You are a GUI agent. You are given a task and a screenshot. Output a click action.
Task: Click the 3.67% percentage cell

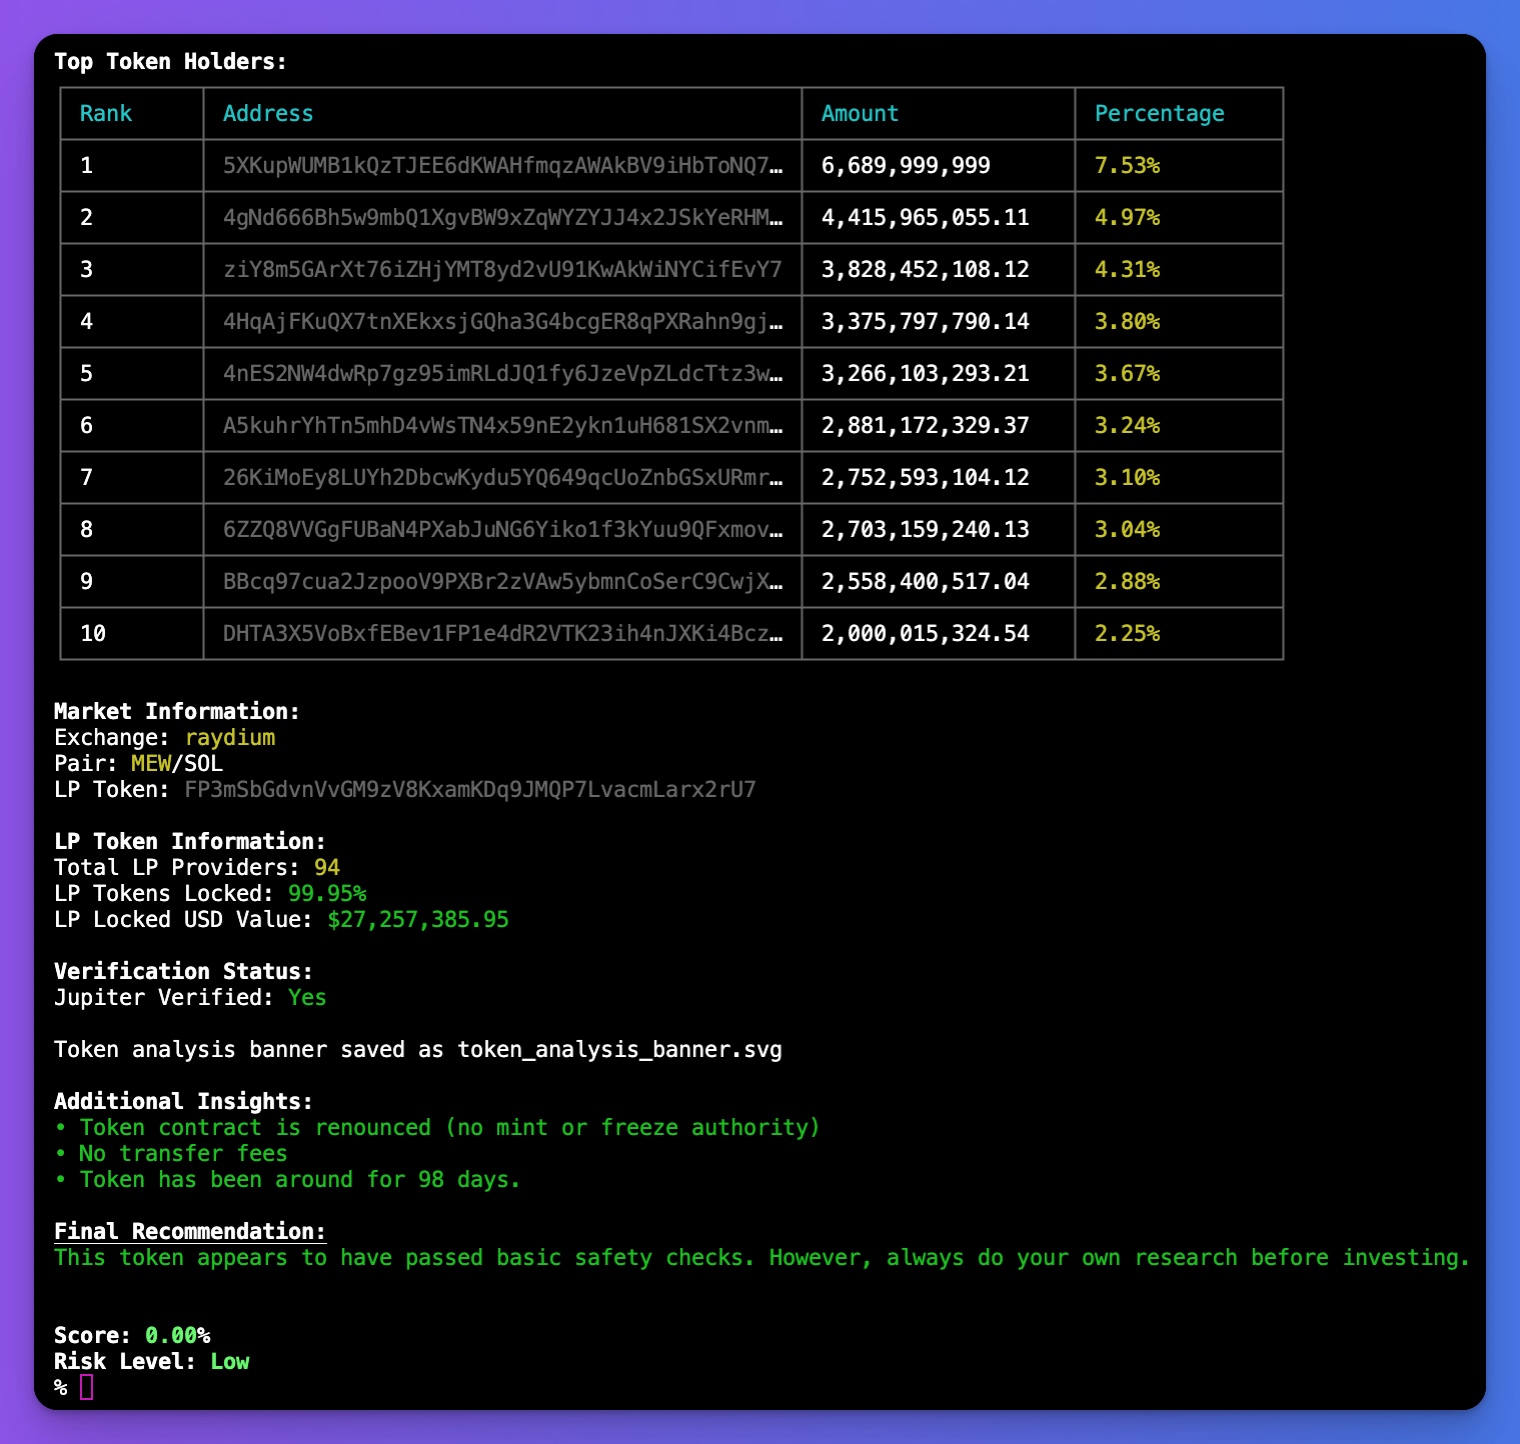(x=1127, y=374)
